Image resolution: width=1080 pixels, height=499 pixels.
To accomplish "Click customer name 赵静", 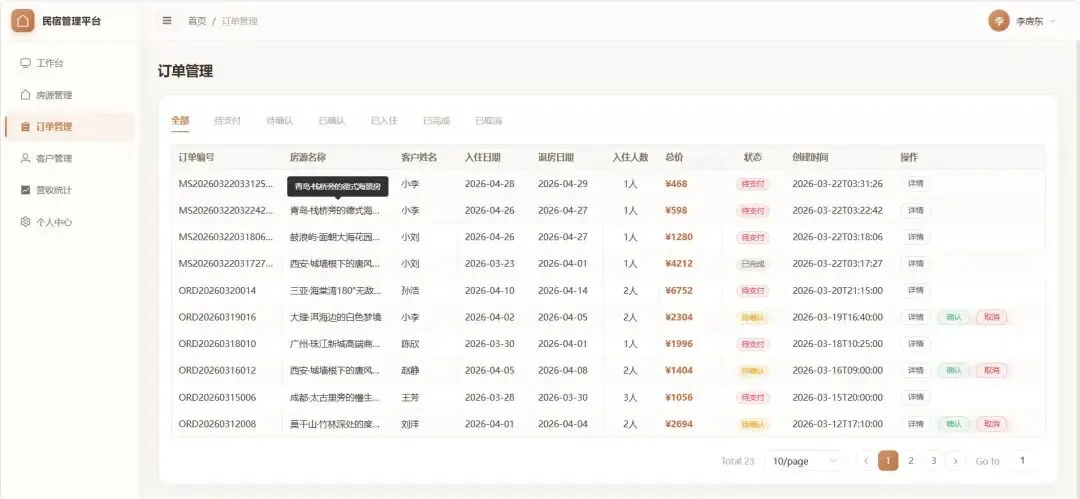I will click(410, 370).
